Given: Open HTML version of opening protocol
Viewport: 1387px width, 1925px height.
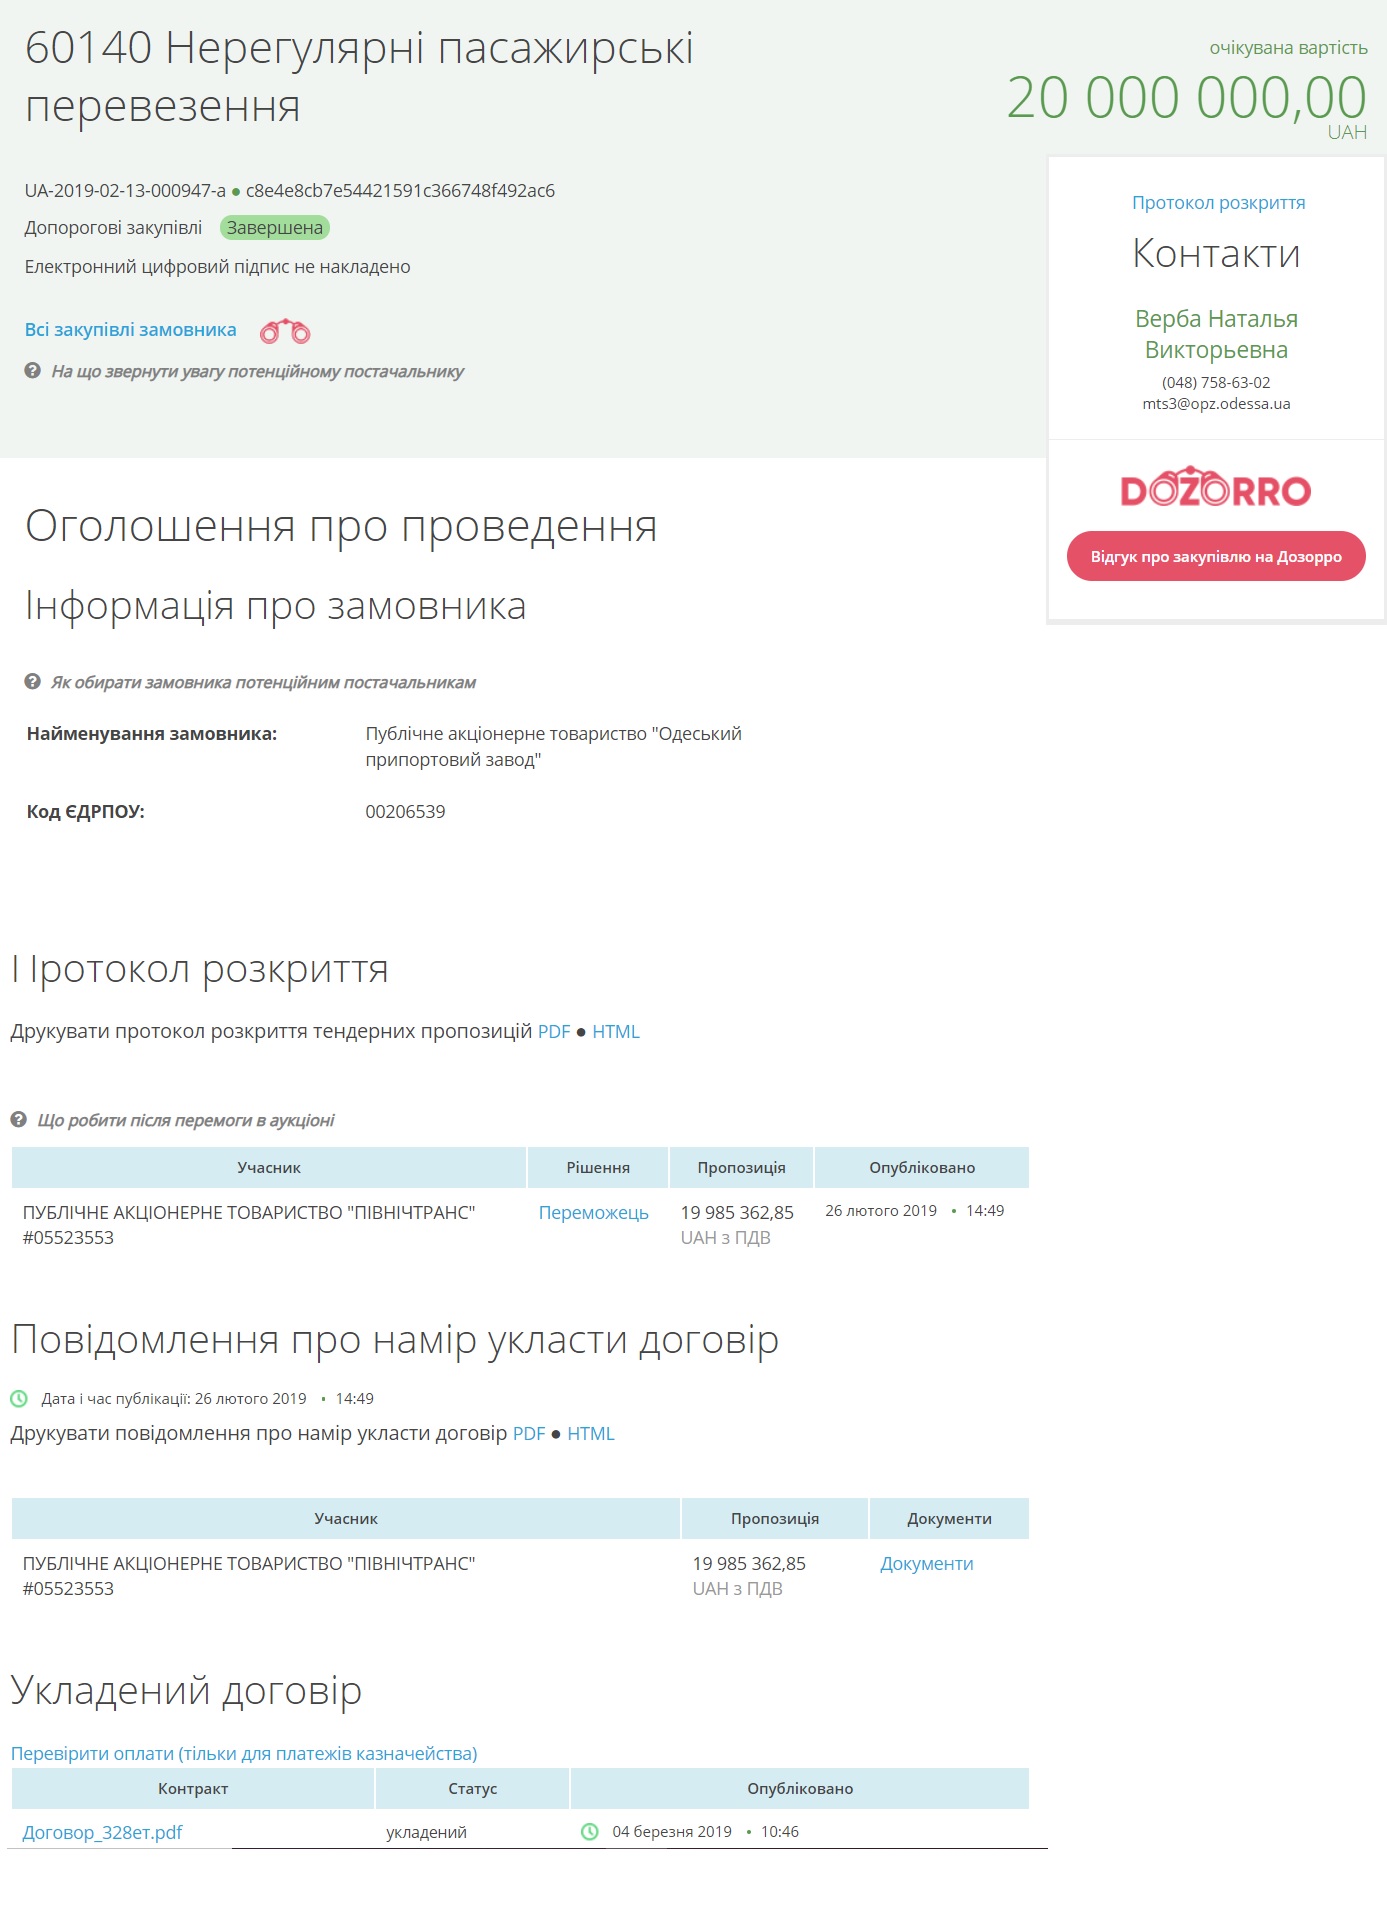Looking at the screenshot, I should [x=616, y=1031].
